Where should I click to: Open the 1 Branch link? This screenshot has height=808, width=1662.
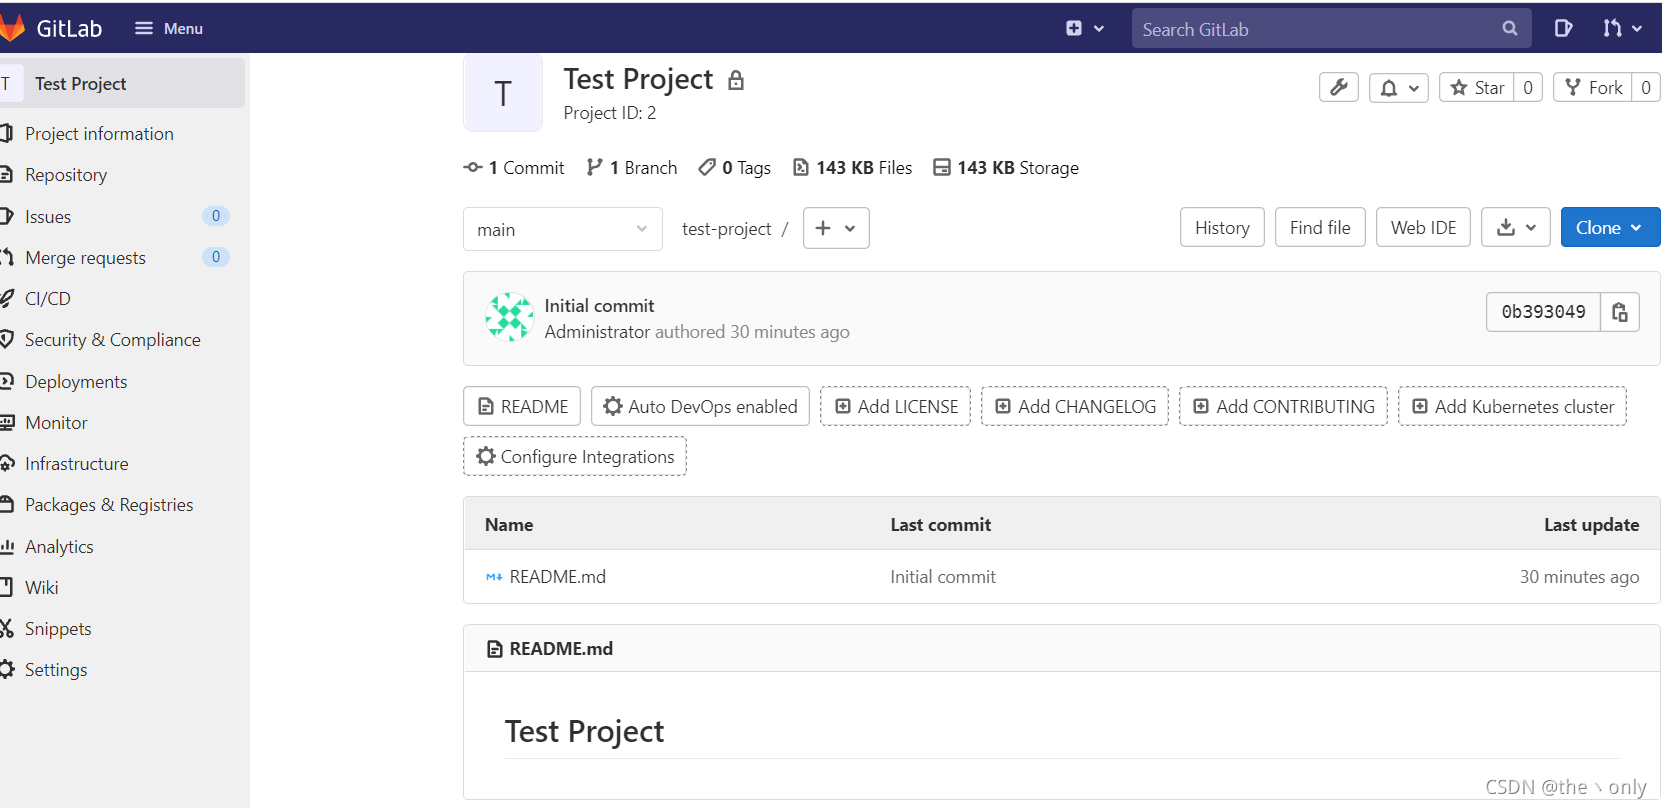[632, 168]
